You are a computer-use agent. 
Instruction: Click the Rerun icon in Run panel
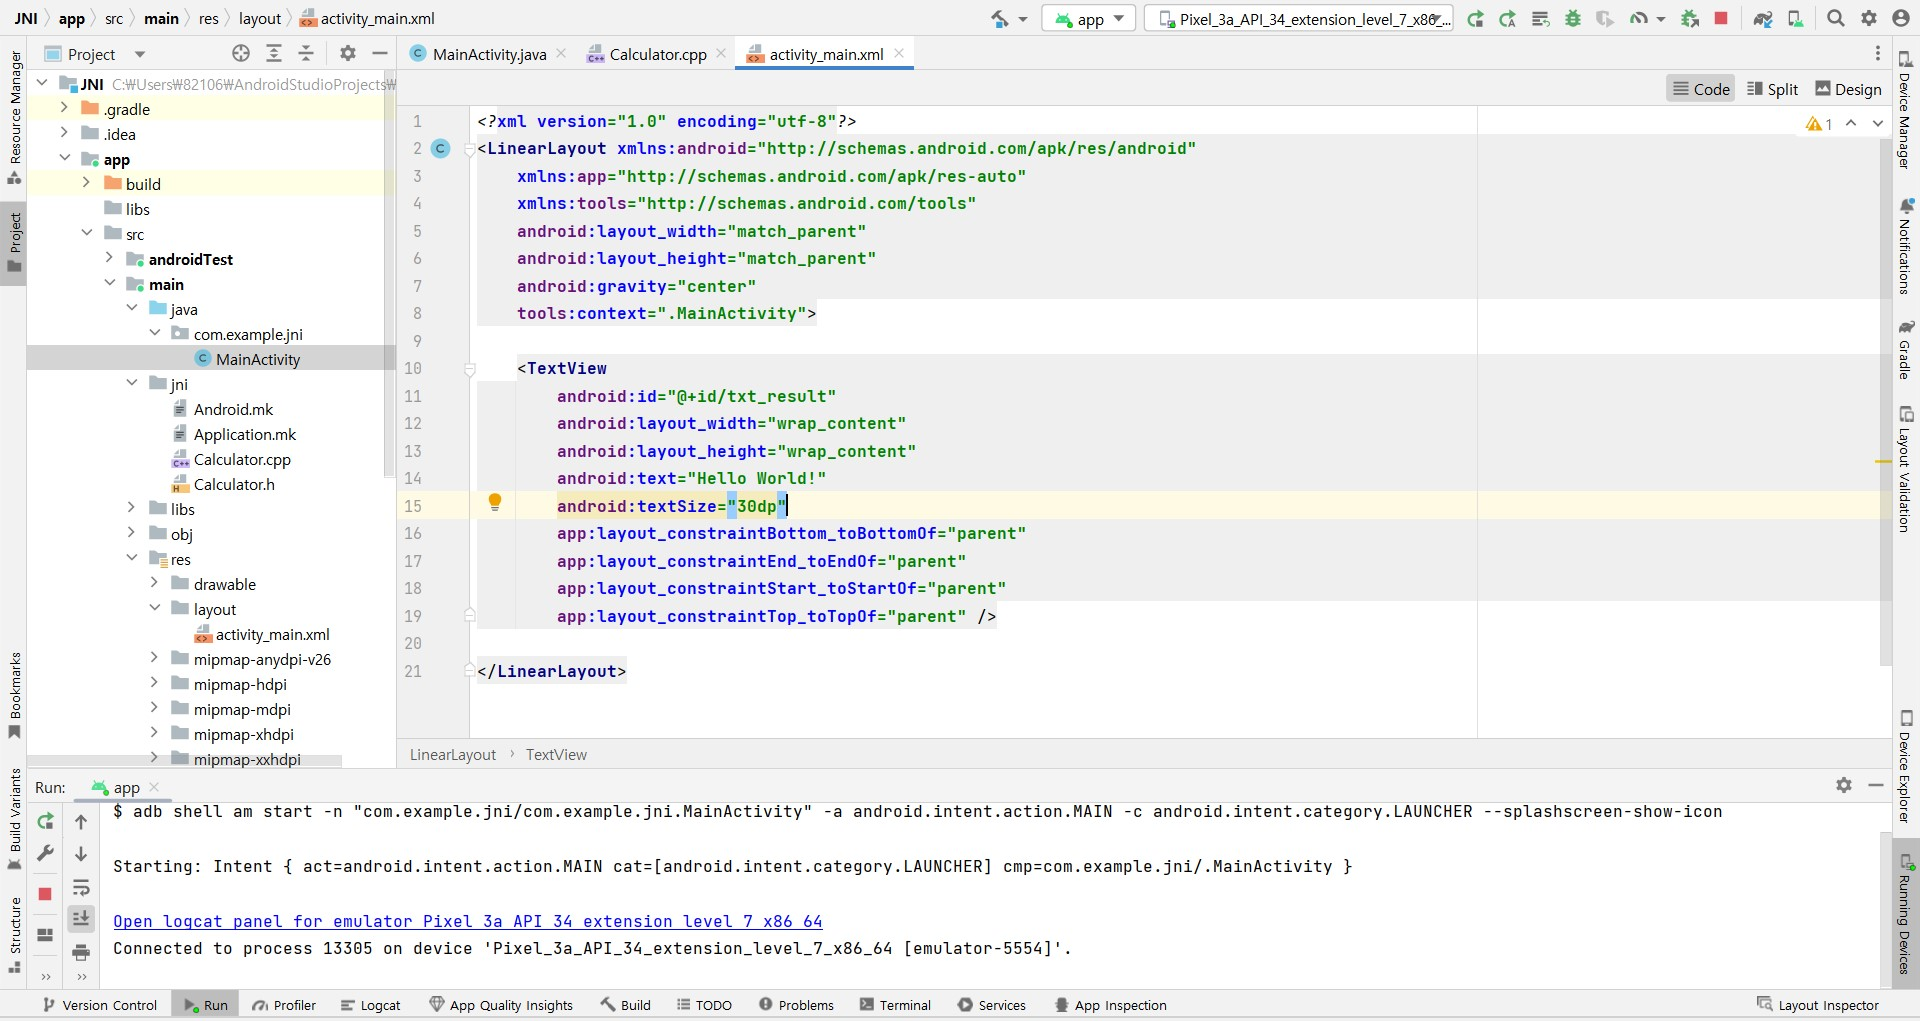pos(45,822)
